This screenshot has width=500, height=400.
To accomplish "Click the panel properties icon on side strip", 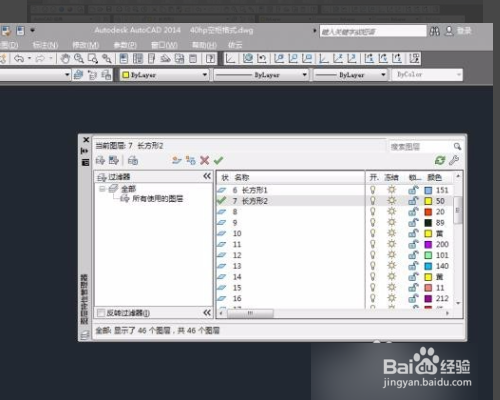I will pos(85,162).
